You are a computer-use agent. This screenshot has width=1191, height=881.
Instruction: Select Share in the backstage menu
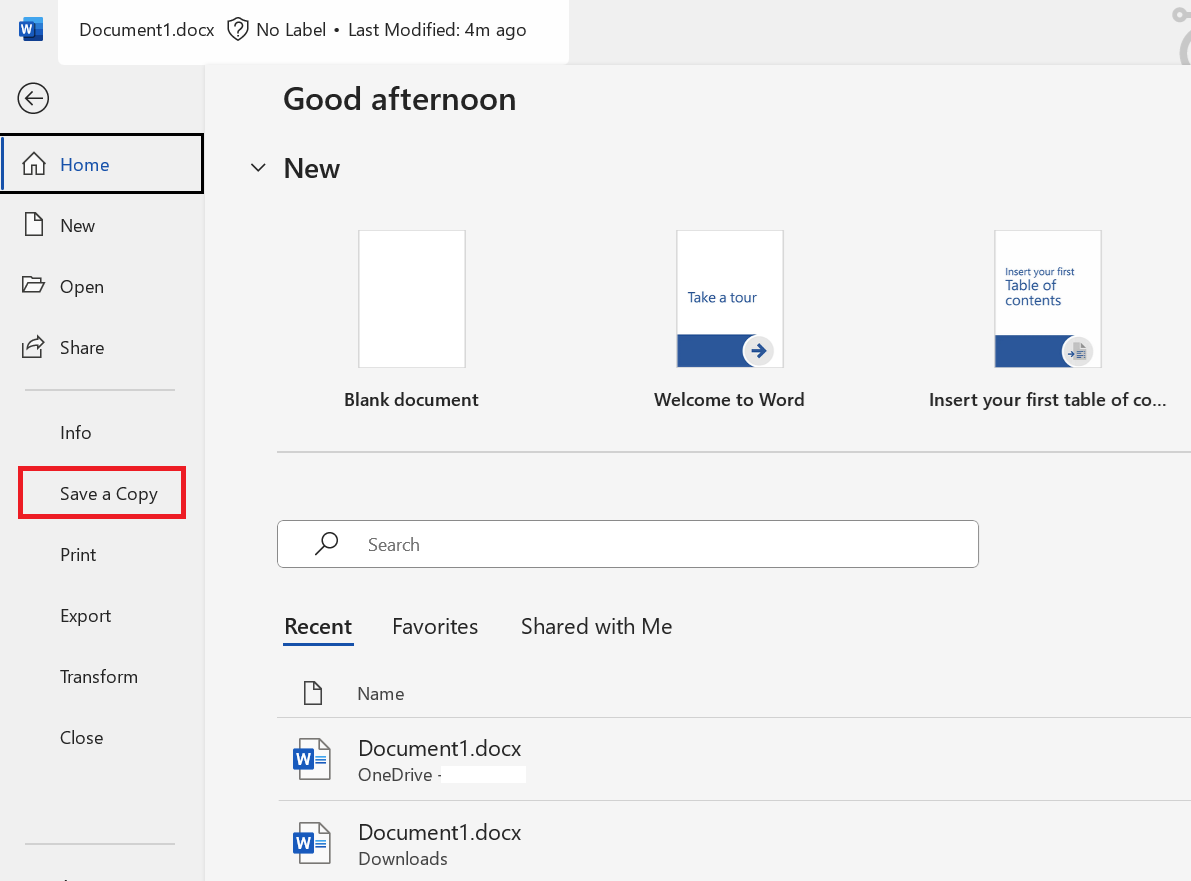(103, 347)
